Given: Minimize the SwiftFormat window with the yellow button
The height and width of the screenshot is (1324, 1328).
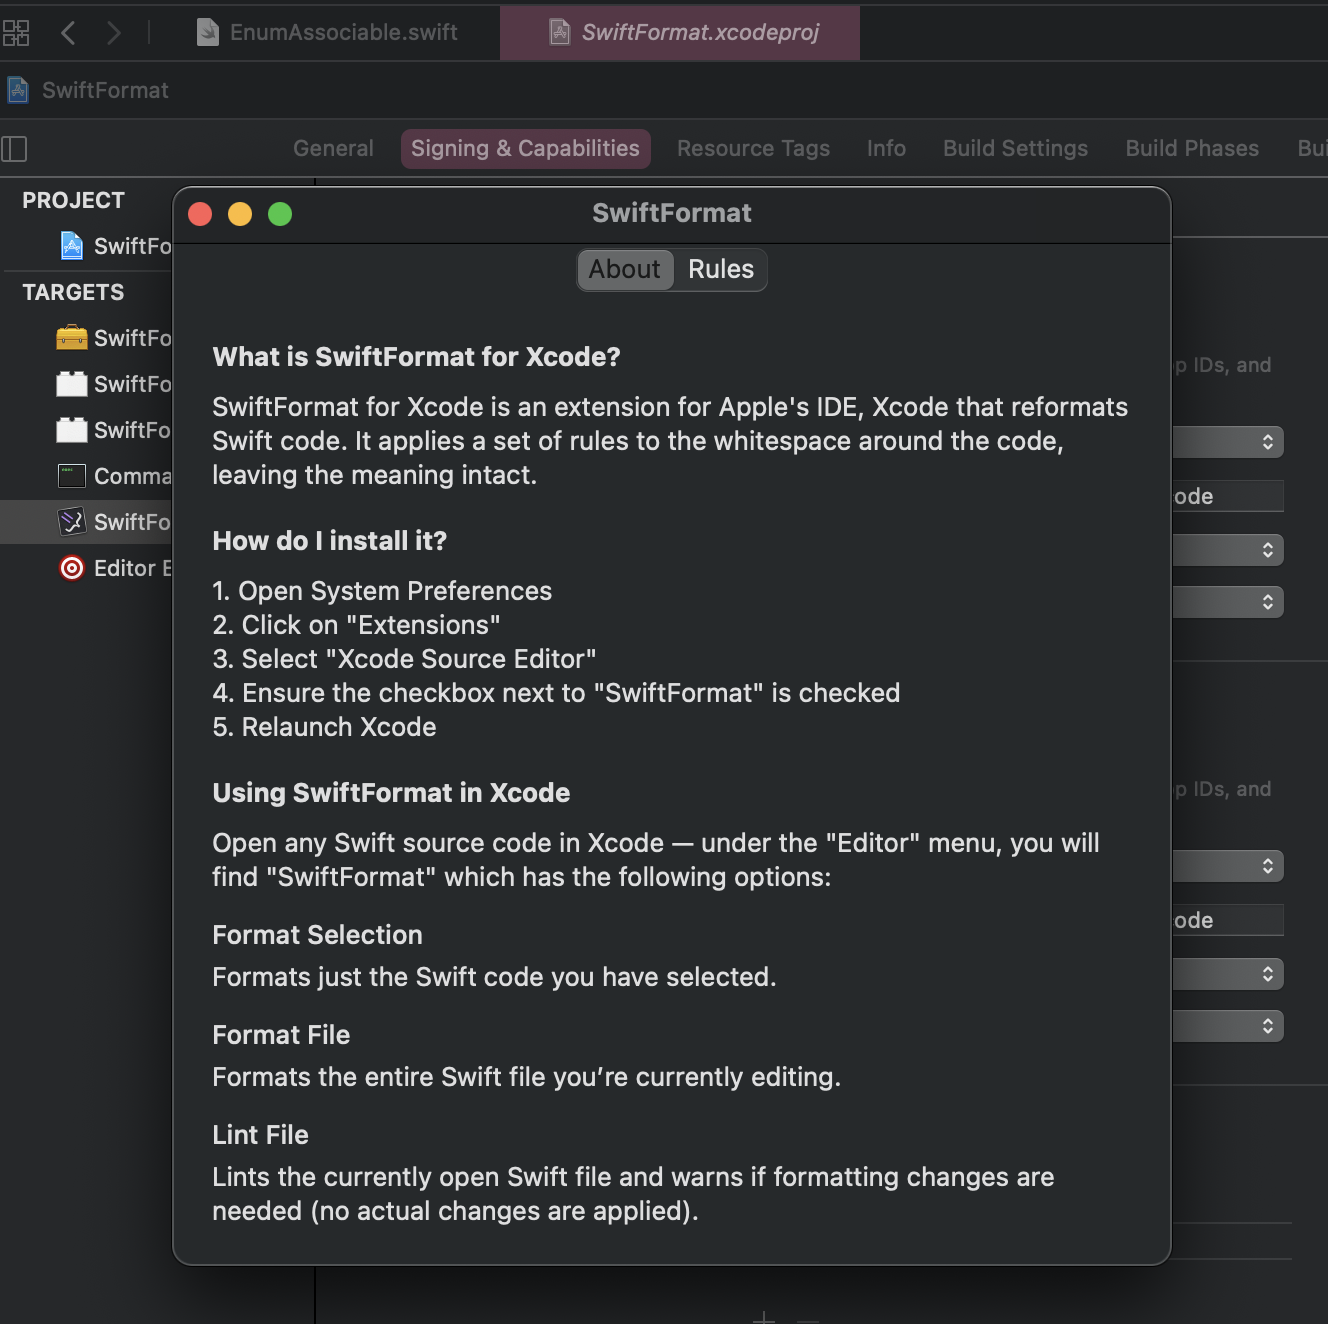Looking at the screenshot, I should 240,214.
